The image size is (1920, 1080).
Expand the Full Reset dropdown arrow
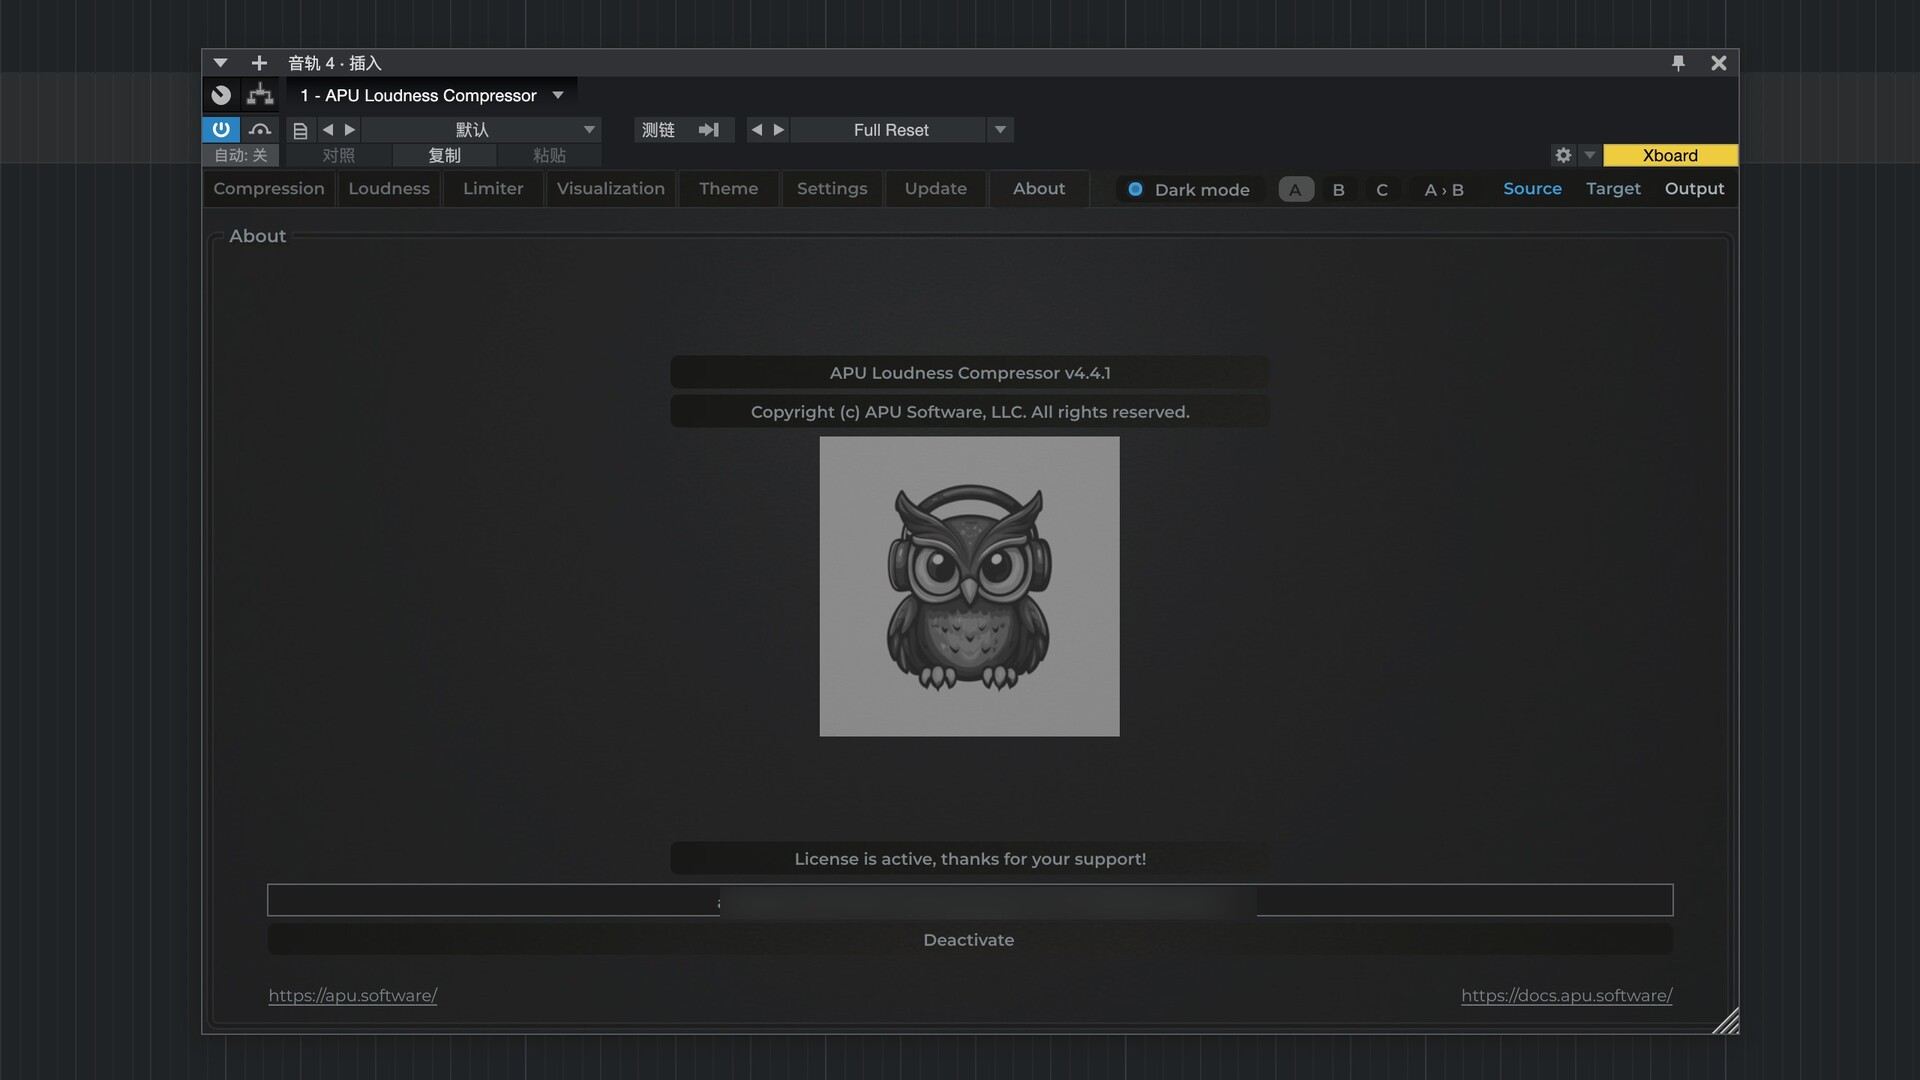[1000, 130]
